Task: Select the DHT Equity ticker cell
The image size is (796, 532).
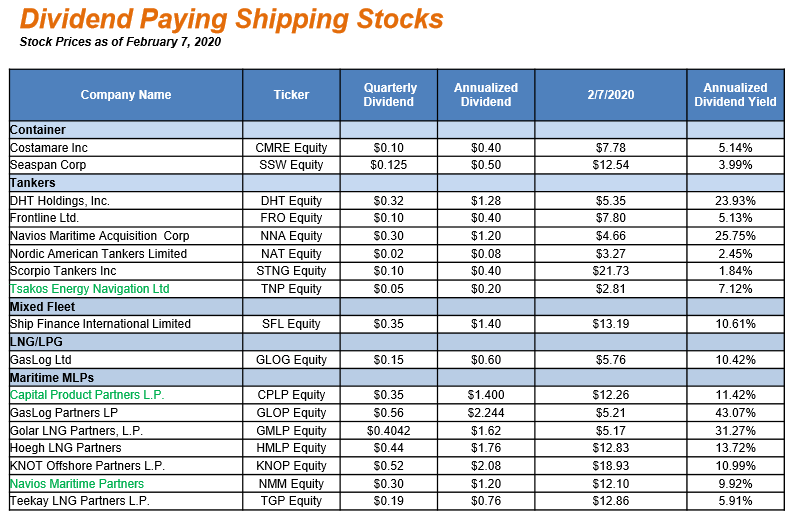Action: click(x=291, y=201)
